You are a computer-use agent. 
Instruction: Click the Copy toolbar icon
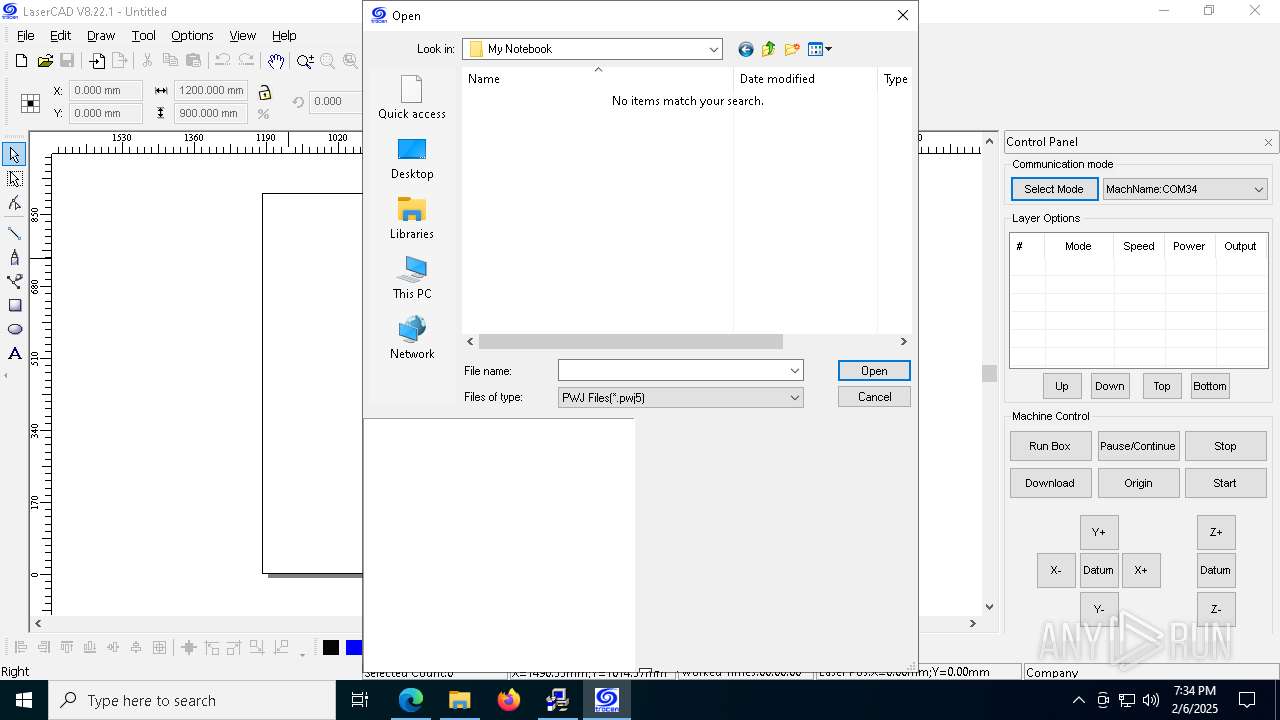(x=170, y=61)
